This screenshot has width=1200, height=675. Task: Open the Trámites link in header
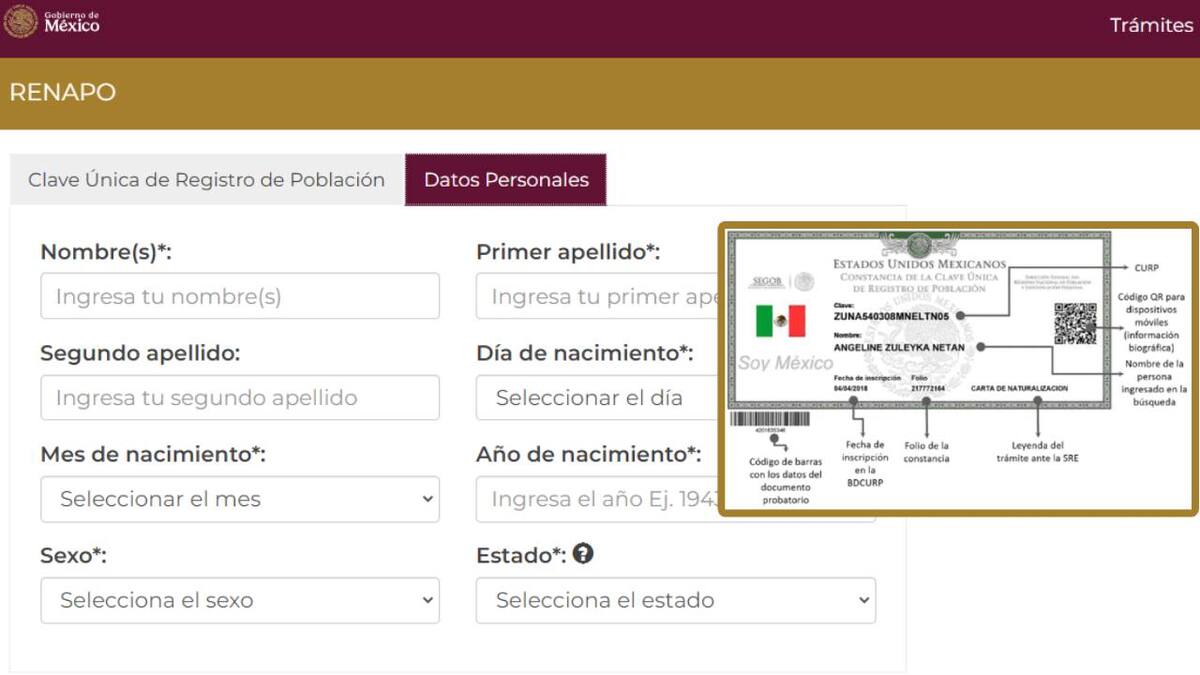pos(1151,25)
